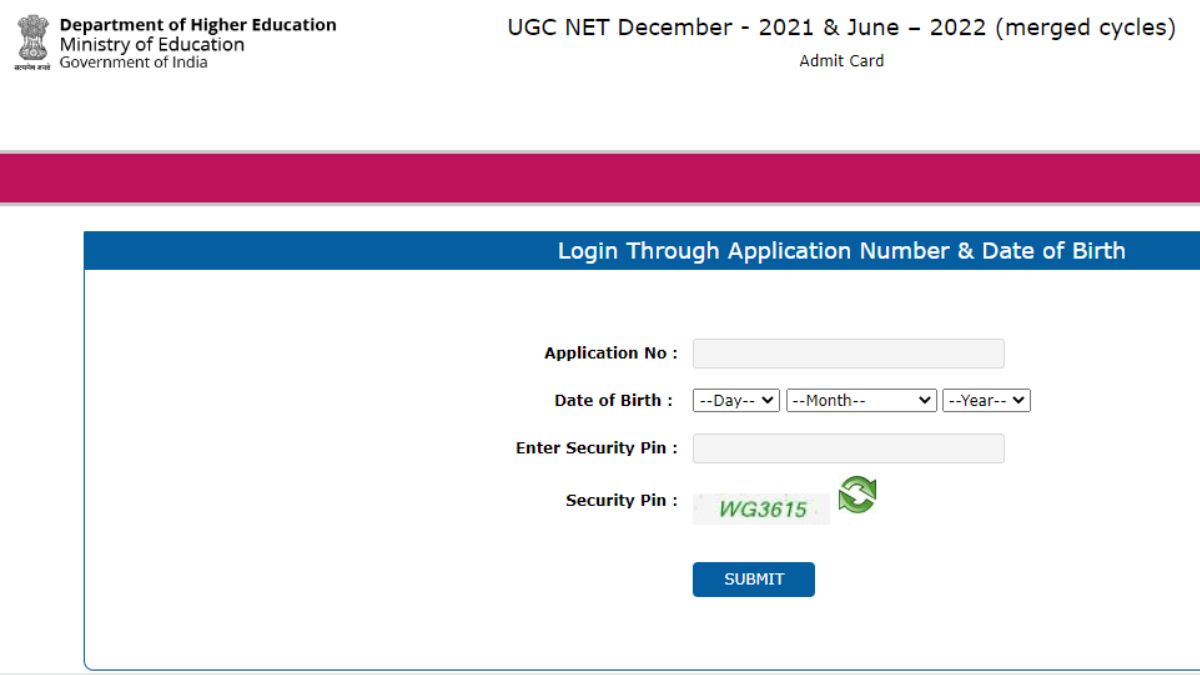
Task: Click the UGC NET merged cycles title
Action: pos(841,28)
